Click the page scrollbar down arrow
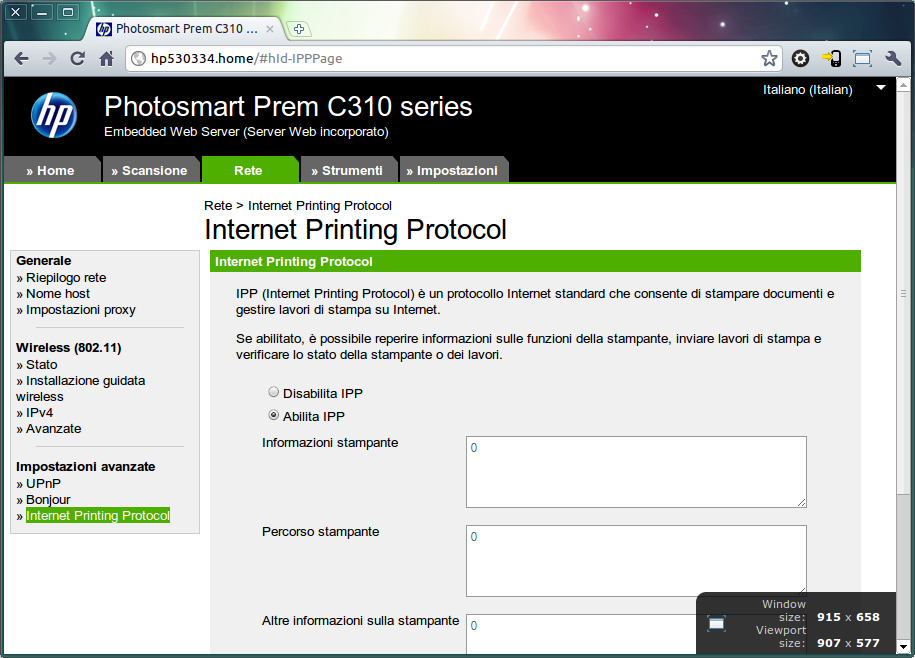The width and height of the screenshot is (915, 658). pyautogui.click(x=903, y=646)
